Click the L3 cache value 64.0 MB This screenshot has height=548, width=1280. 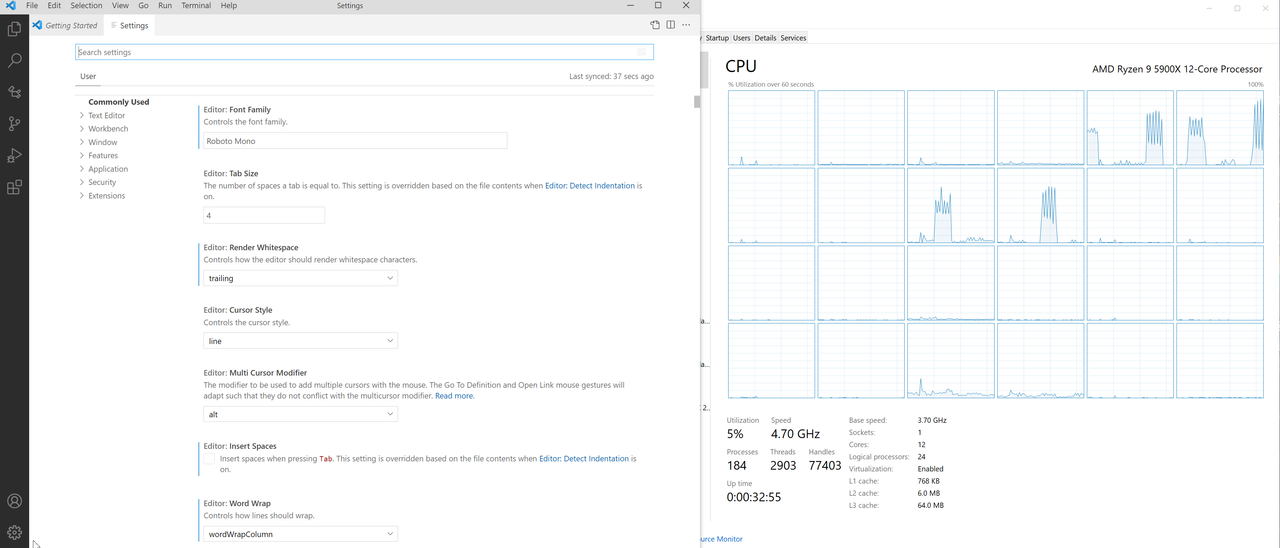(930, 505)
